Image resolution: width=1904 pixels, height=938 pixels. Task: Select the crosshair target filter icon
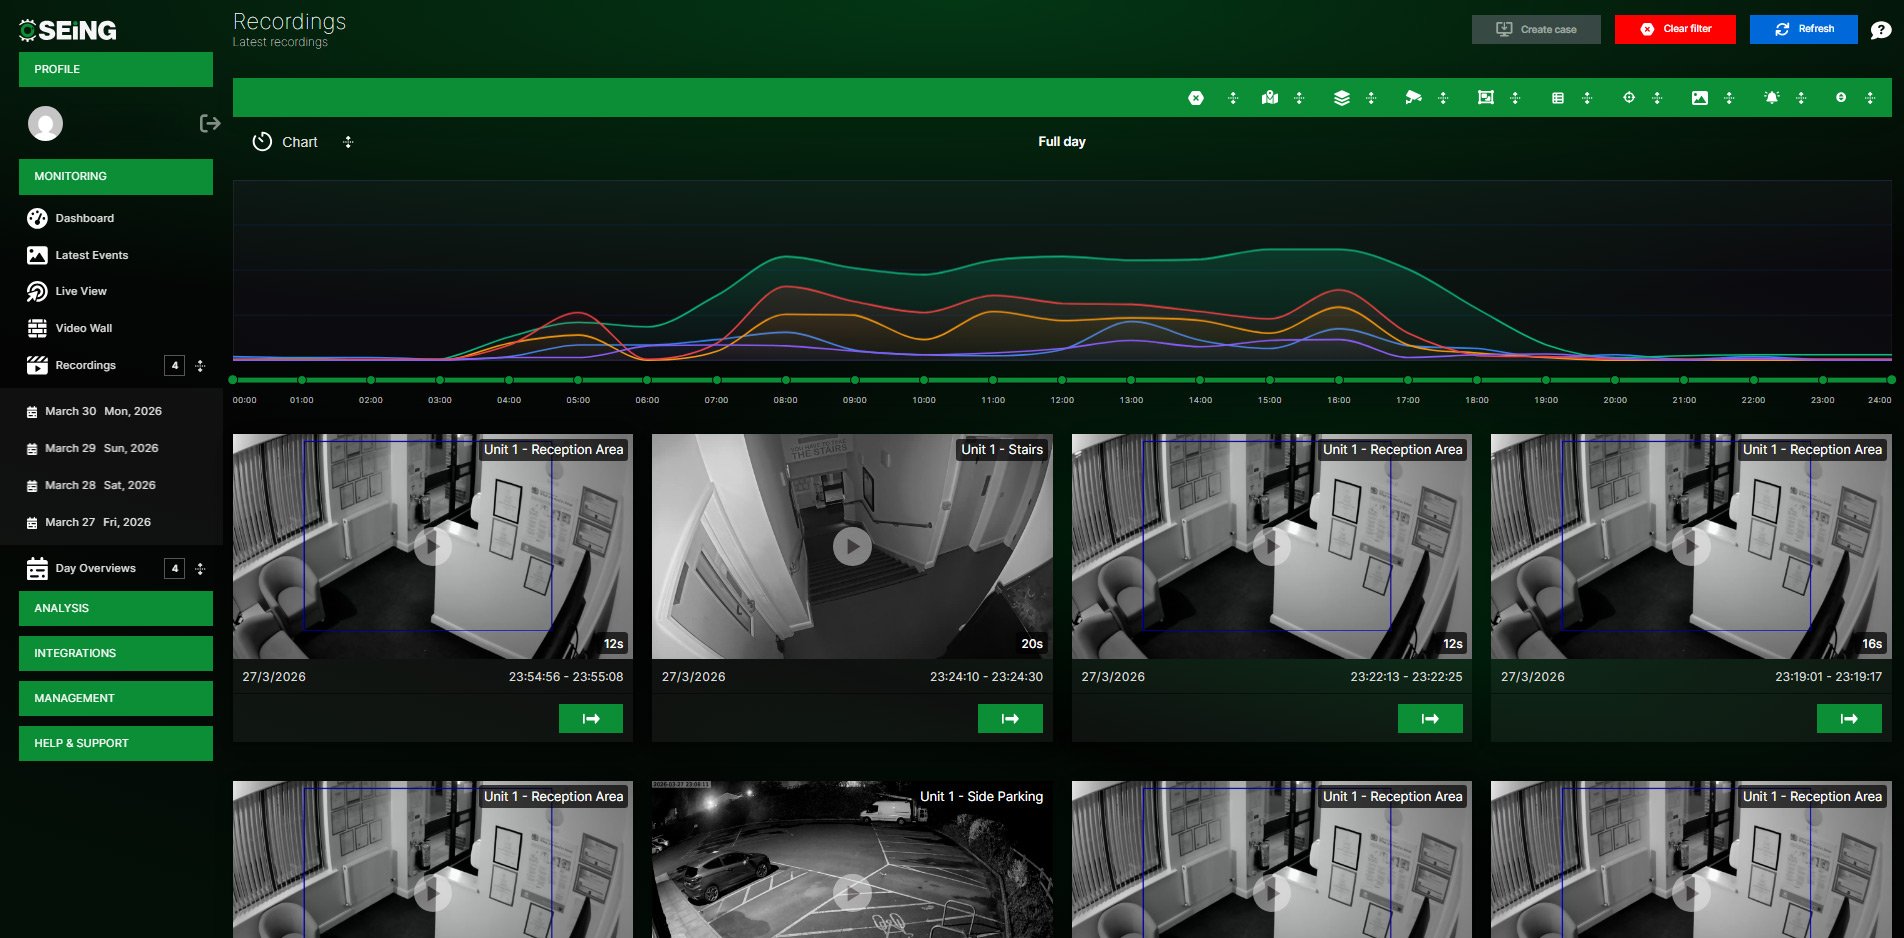pos(1629,97)
